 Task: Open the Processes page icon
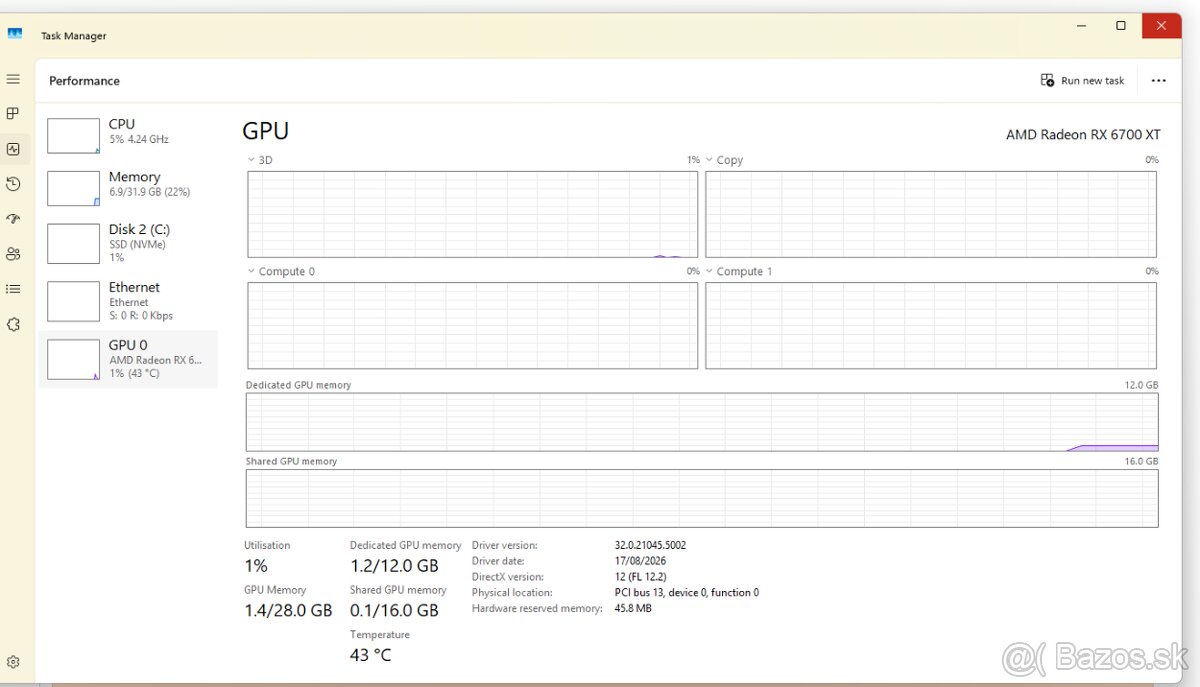(13, 114)
